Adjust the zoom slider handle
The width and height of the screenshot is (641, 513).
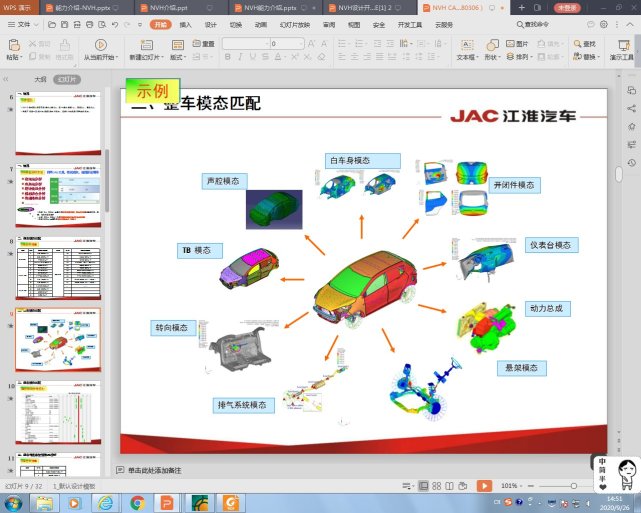click(x=574, y=486)
